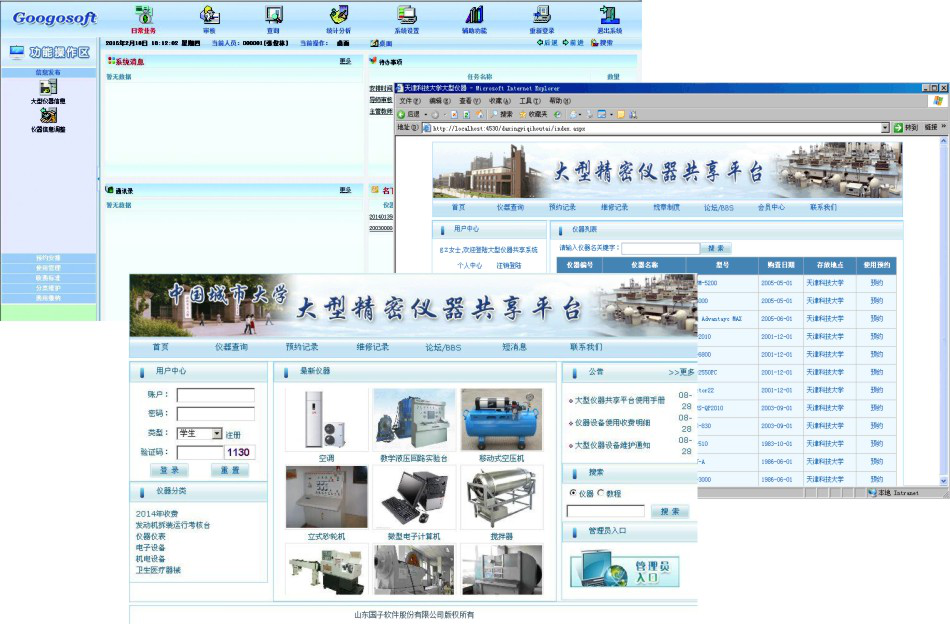The height and width of the screenshot is (624, 950).
Task: Click 注销登陆 logout link in IE page
Action: 509,265
